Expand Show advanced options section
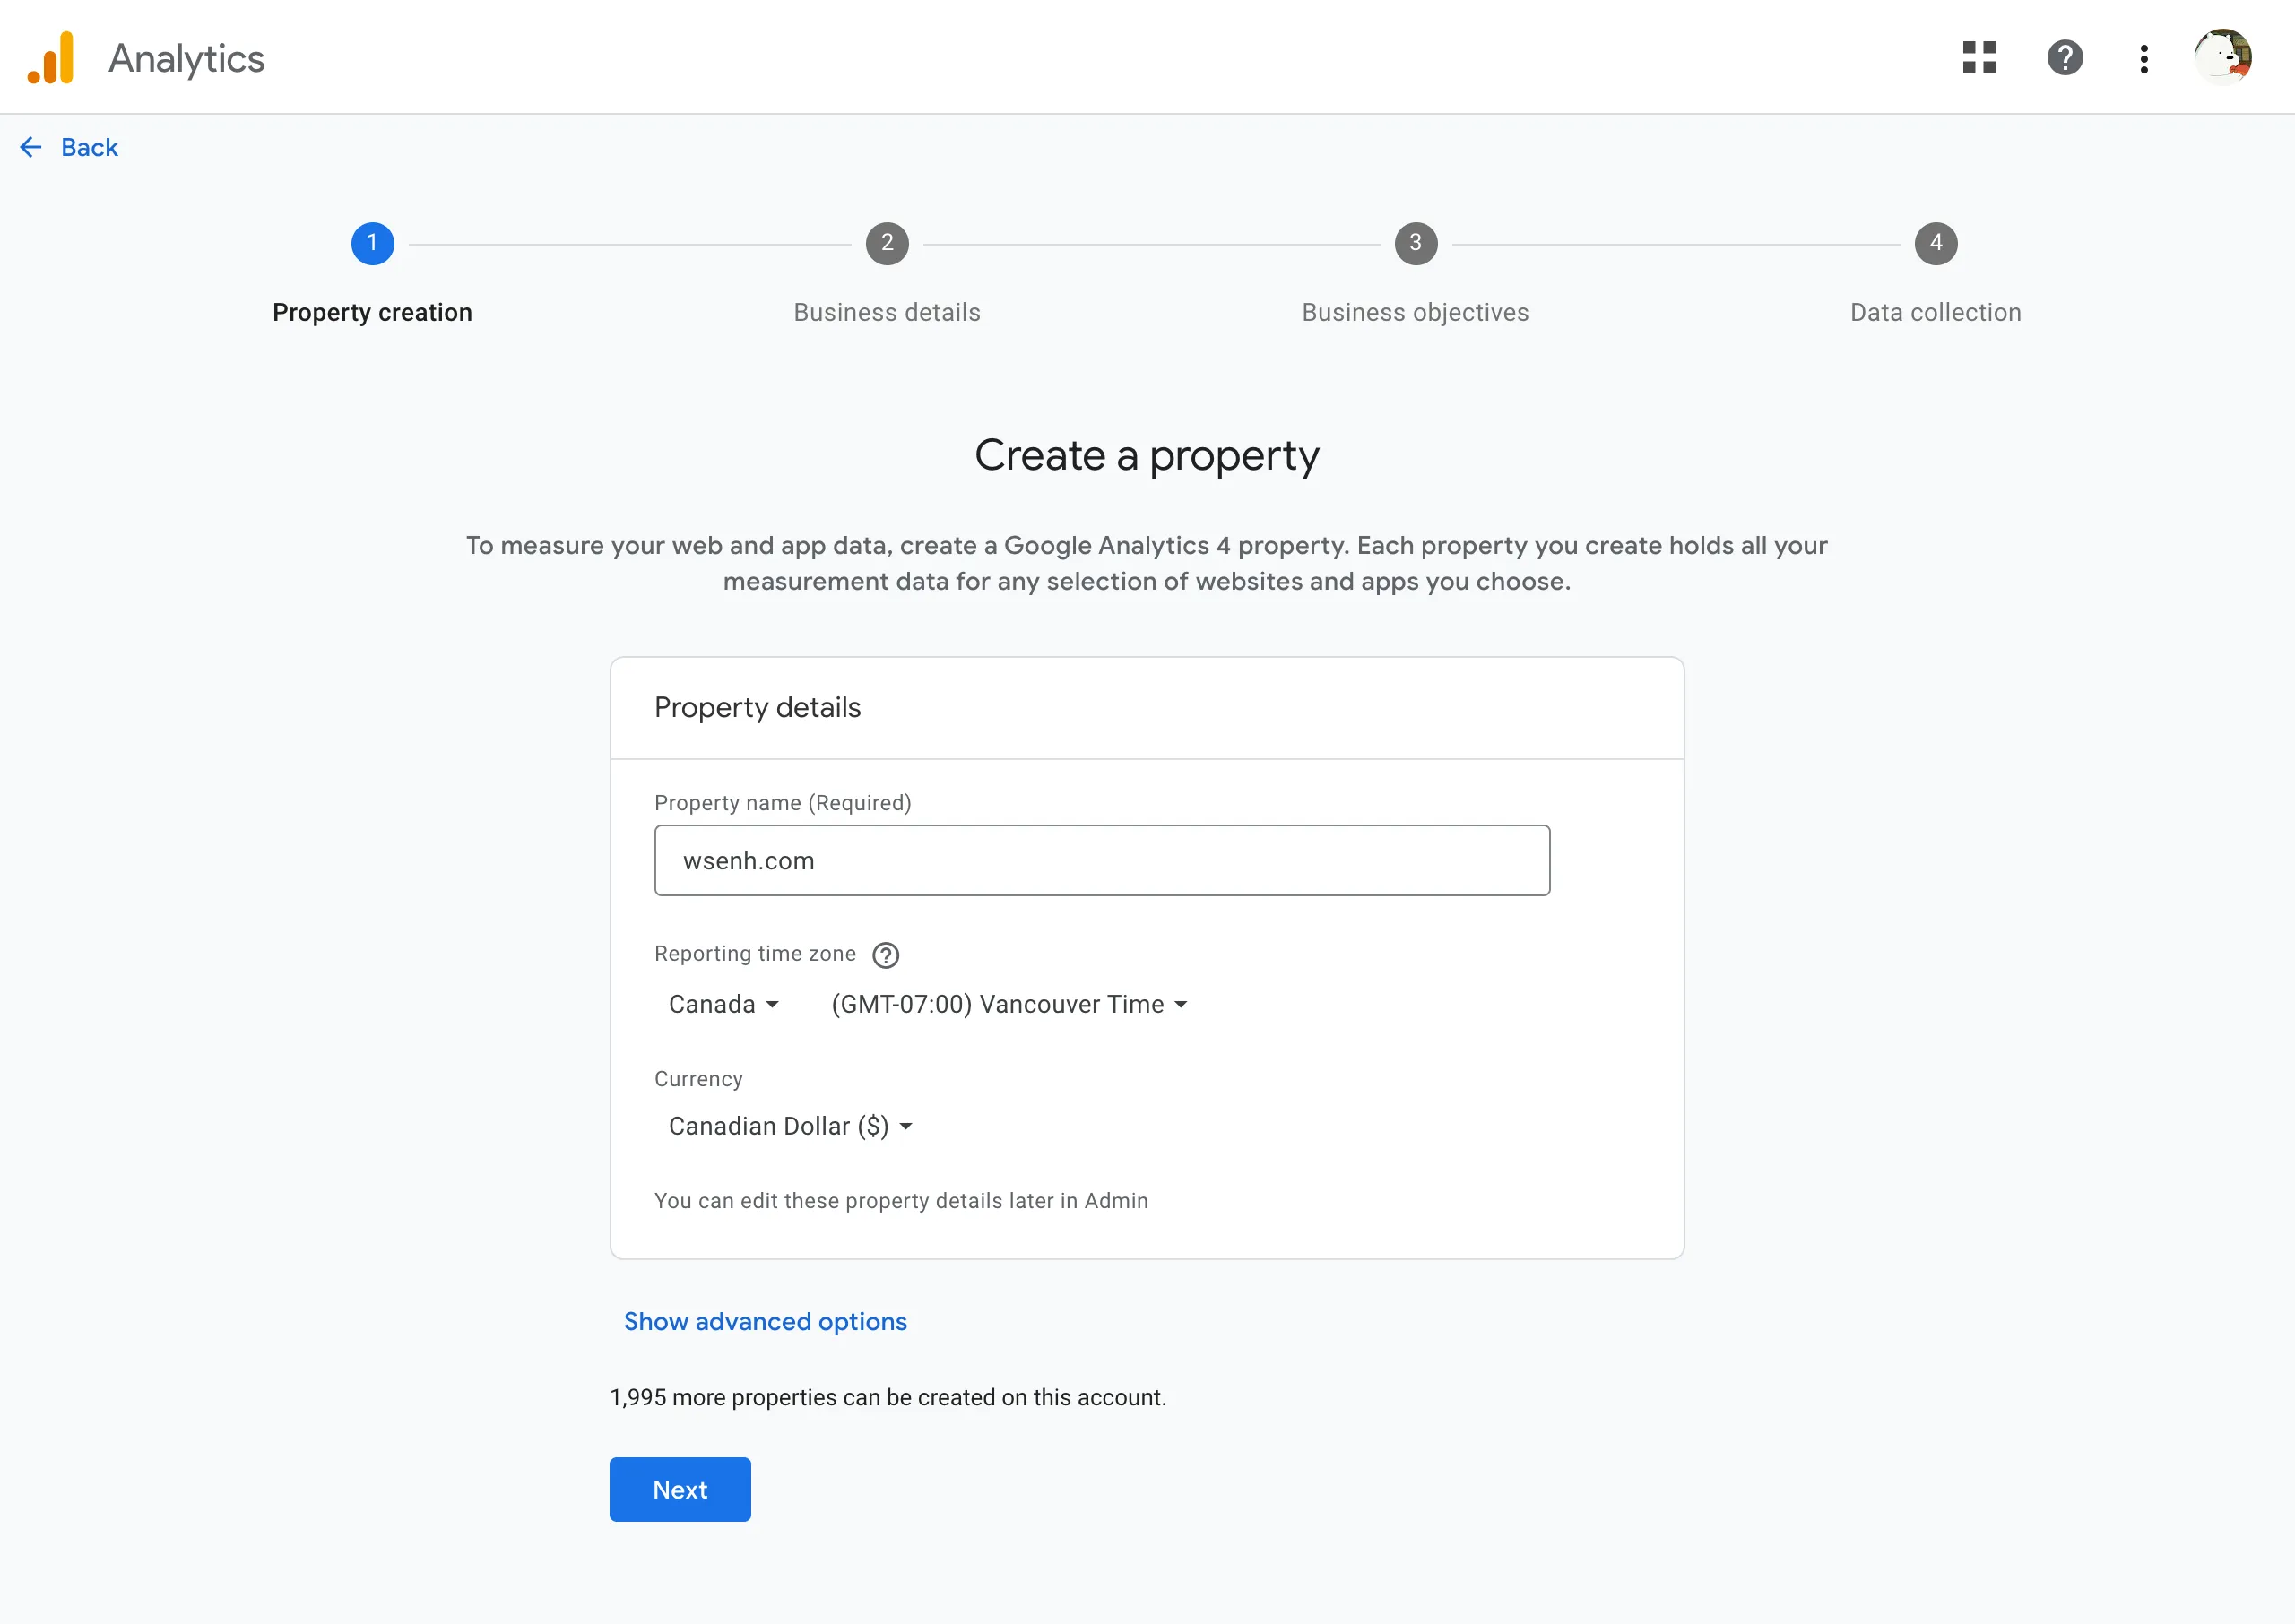 coord(766,1320)
